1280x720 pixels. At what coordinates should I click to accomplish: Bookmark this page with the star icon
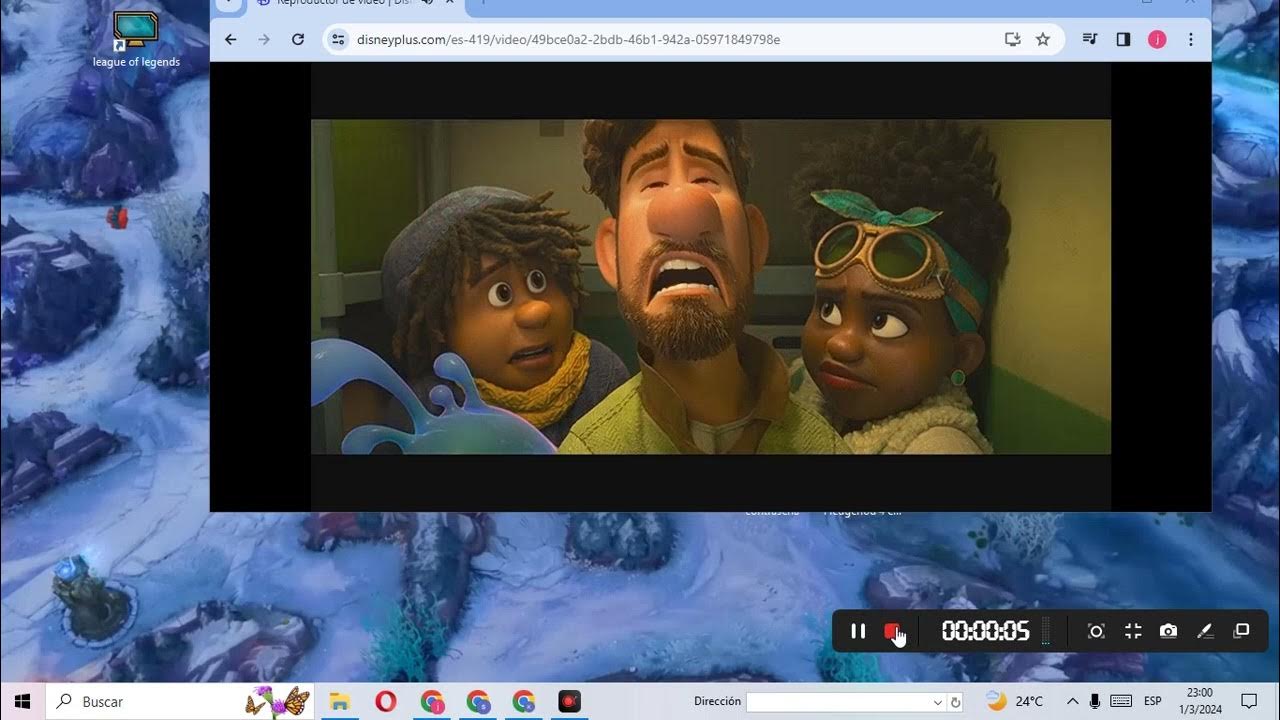tap(1043, 39)
